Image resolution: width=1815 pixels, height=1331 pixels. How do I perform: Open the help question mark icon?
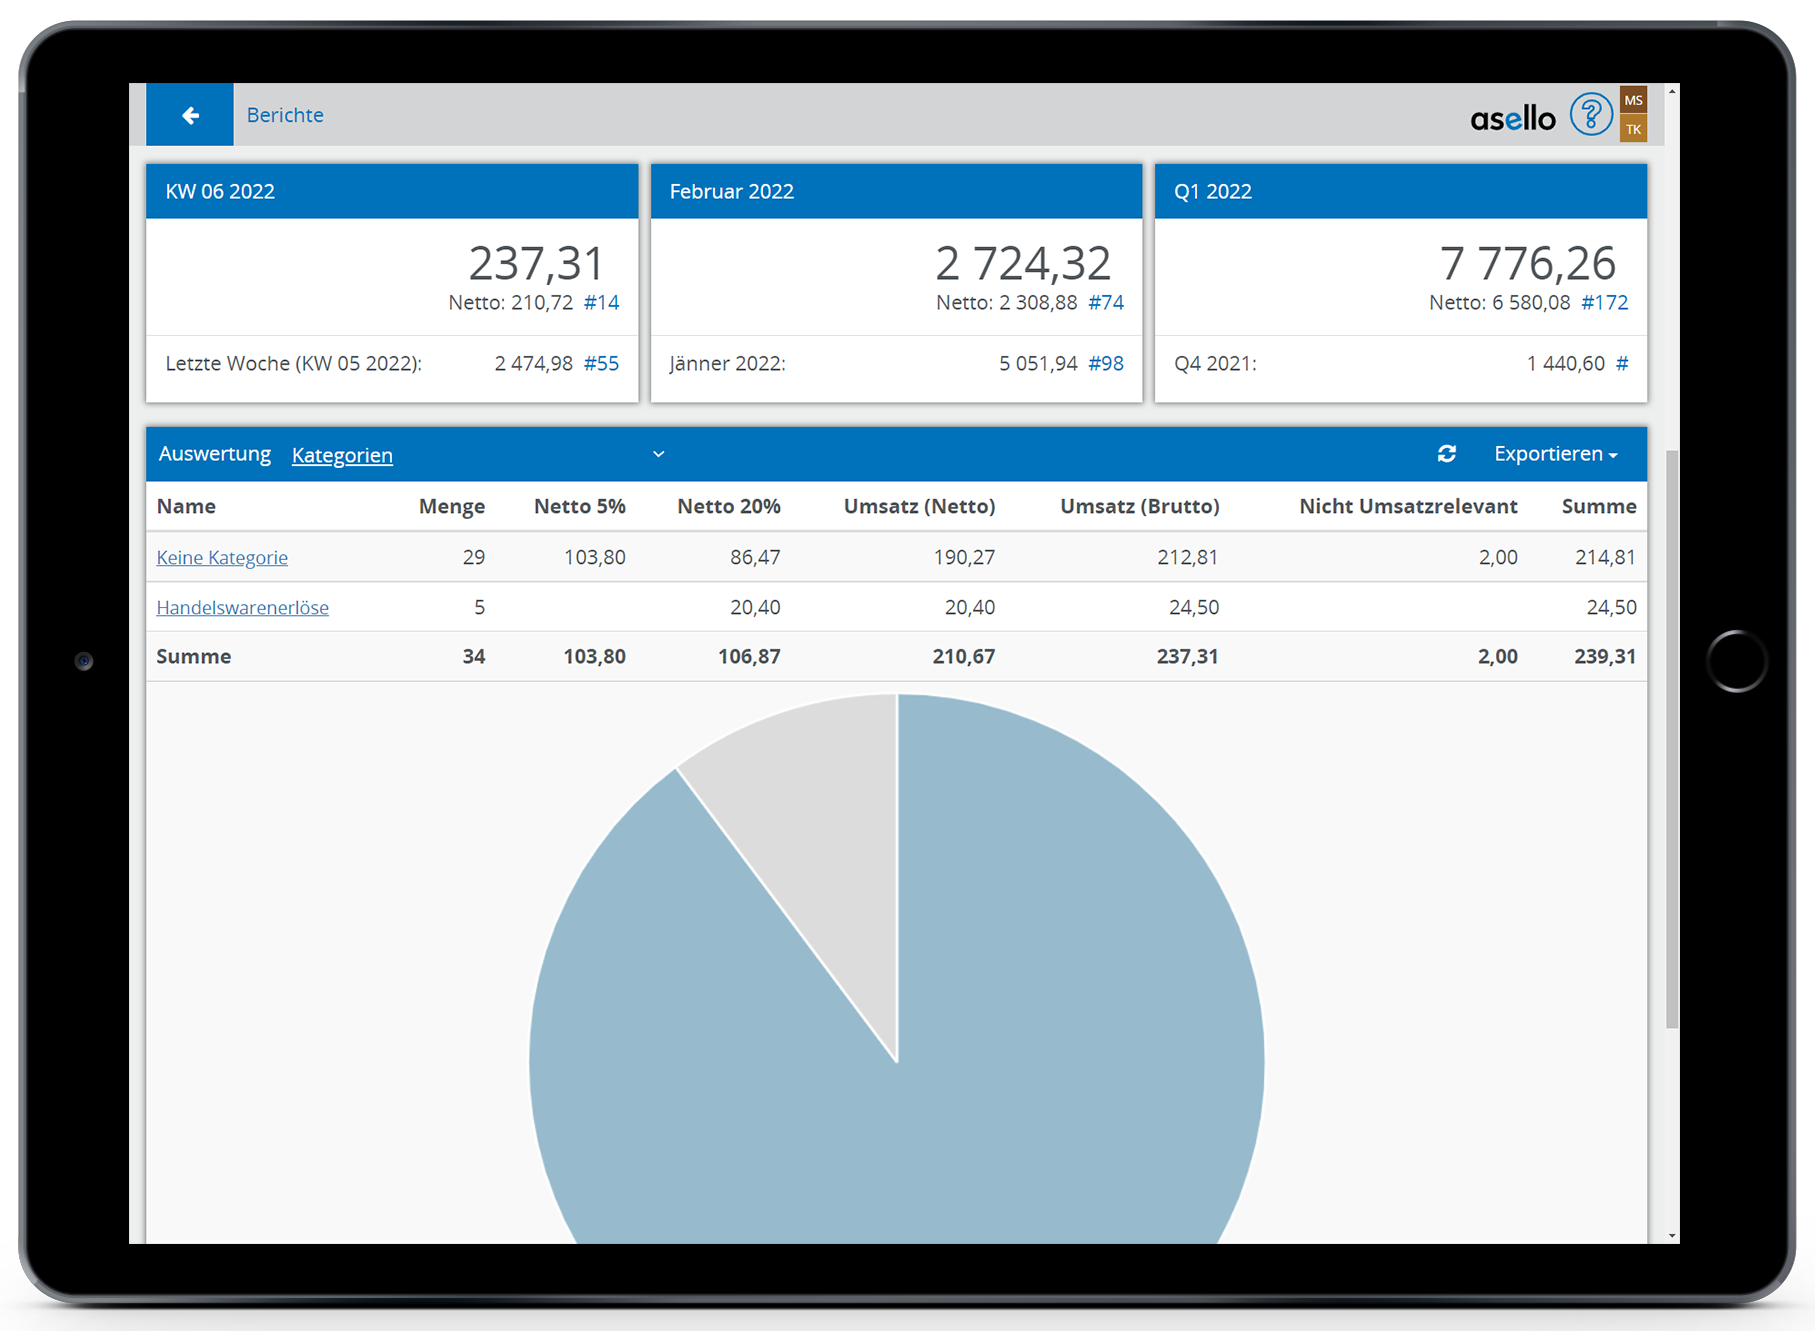pyautogui.click(x=1589, y=115)
